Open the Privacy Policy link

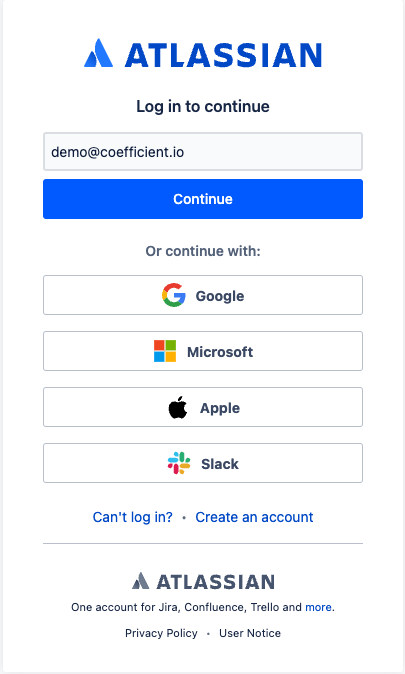(x=161, y=633)
